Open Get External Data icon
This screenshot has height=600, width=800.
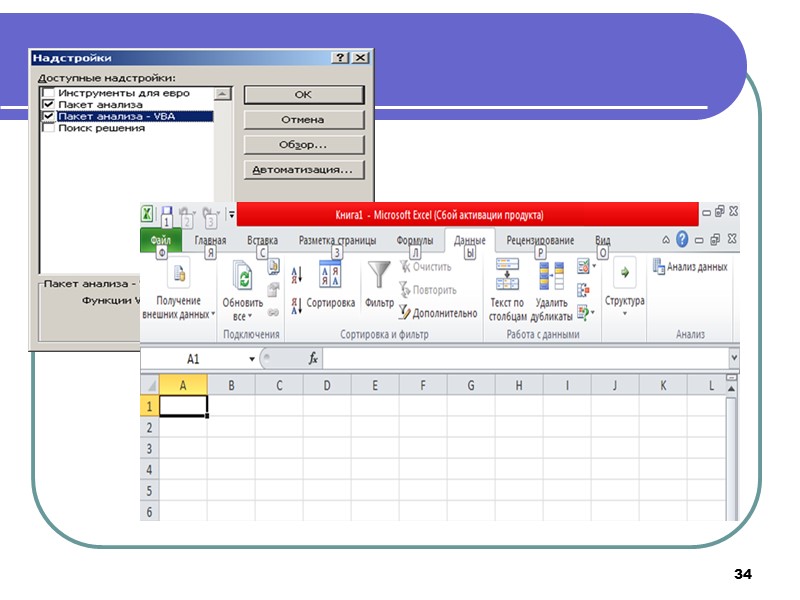tap(179, 273)
